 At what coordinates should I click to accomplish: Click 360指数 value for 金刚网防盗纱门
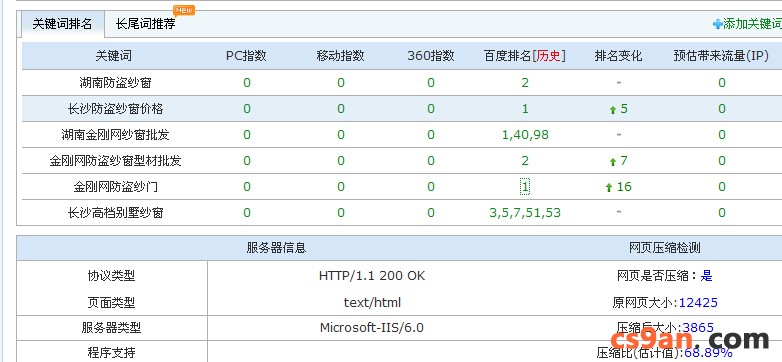pyautogui.click(x=431, y=186)
